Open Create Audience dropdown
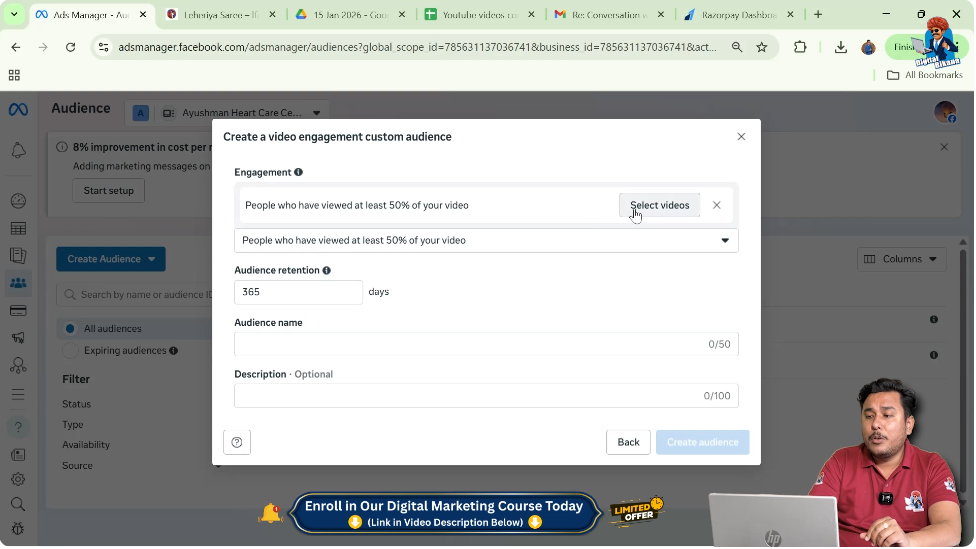The image size is (976, 549). [111, 259]
